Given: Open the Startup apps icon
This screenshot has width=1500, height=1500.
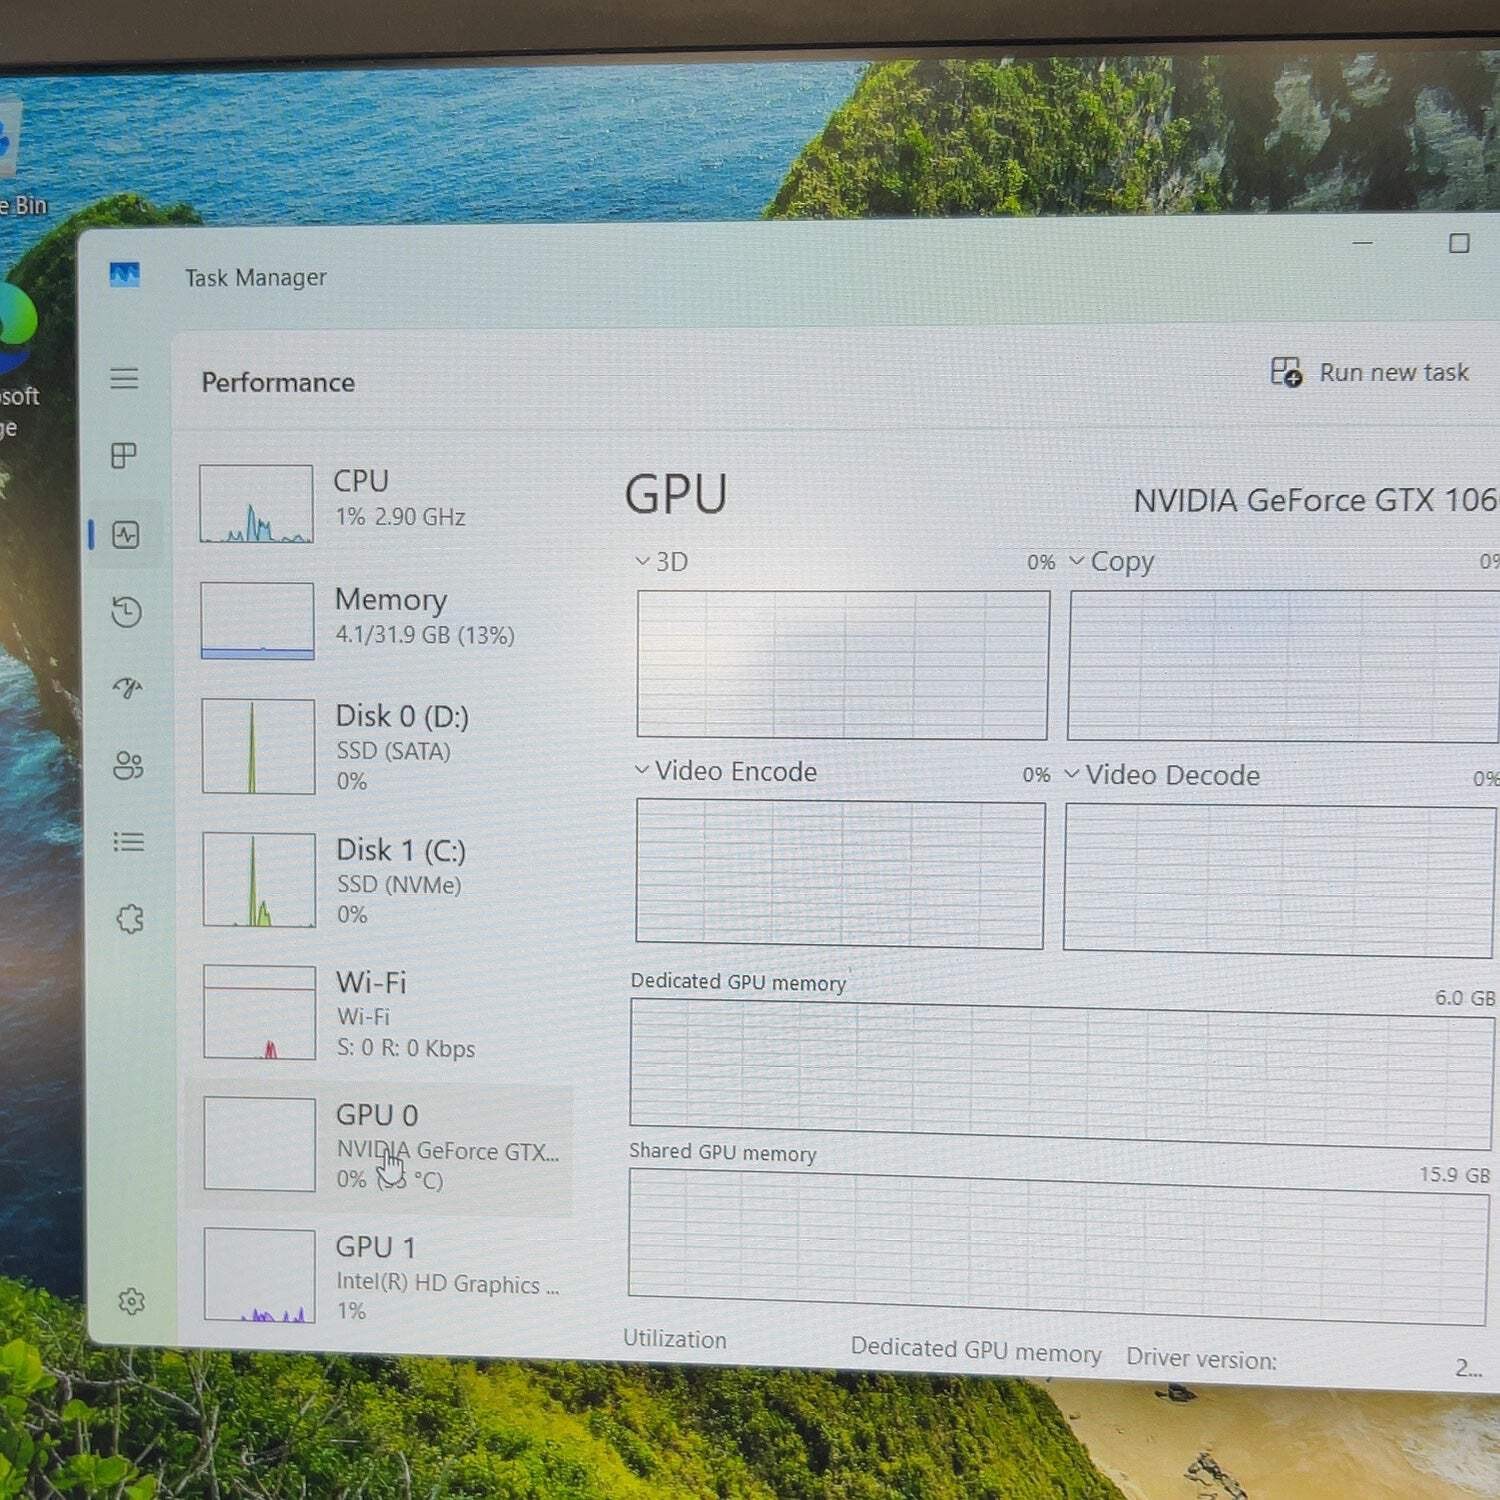Looking at the screenshot, I should click(128, 688).
